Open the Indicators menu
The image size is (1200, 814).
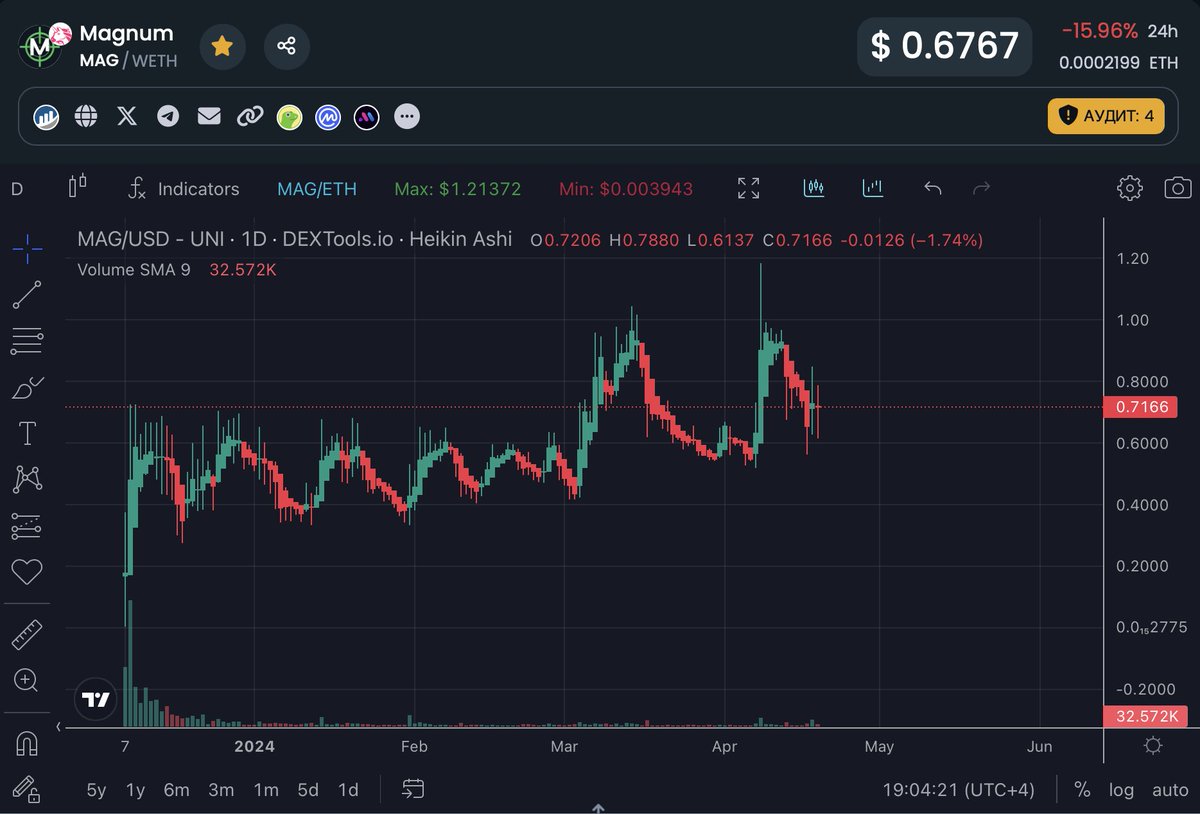click(x=184, y=188)
